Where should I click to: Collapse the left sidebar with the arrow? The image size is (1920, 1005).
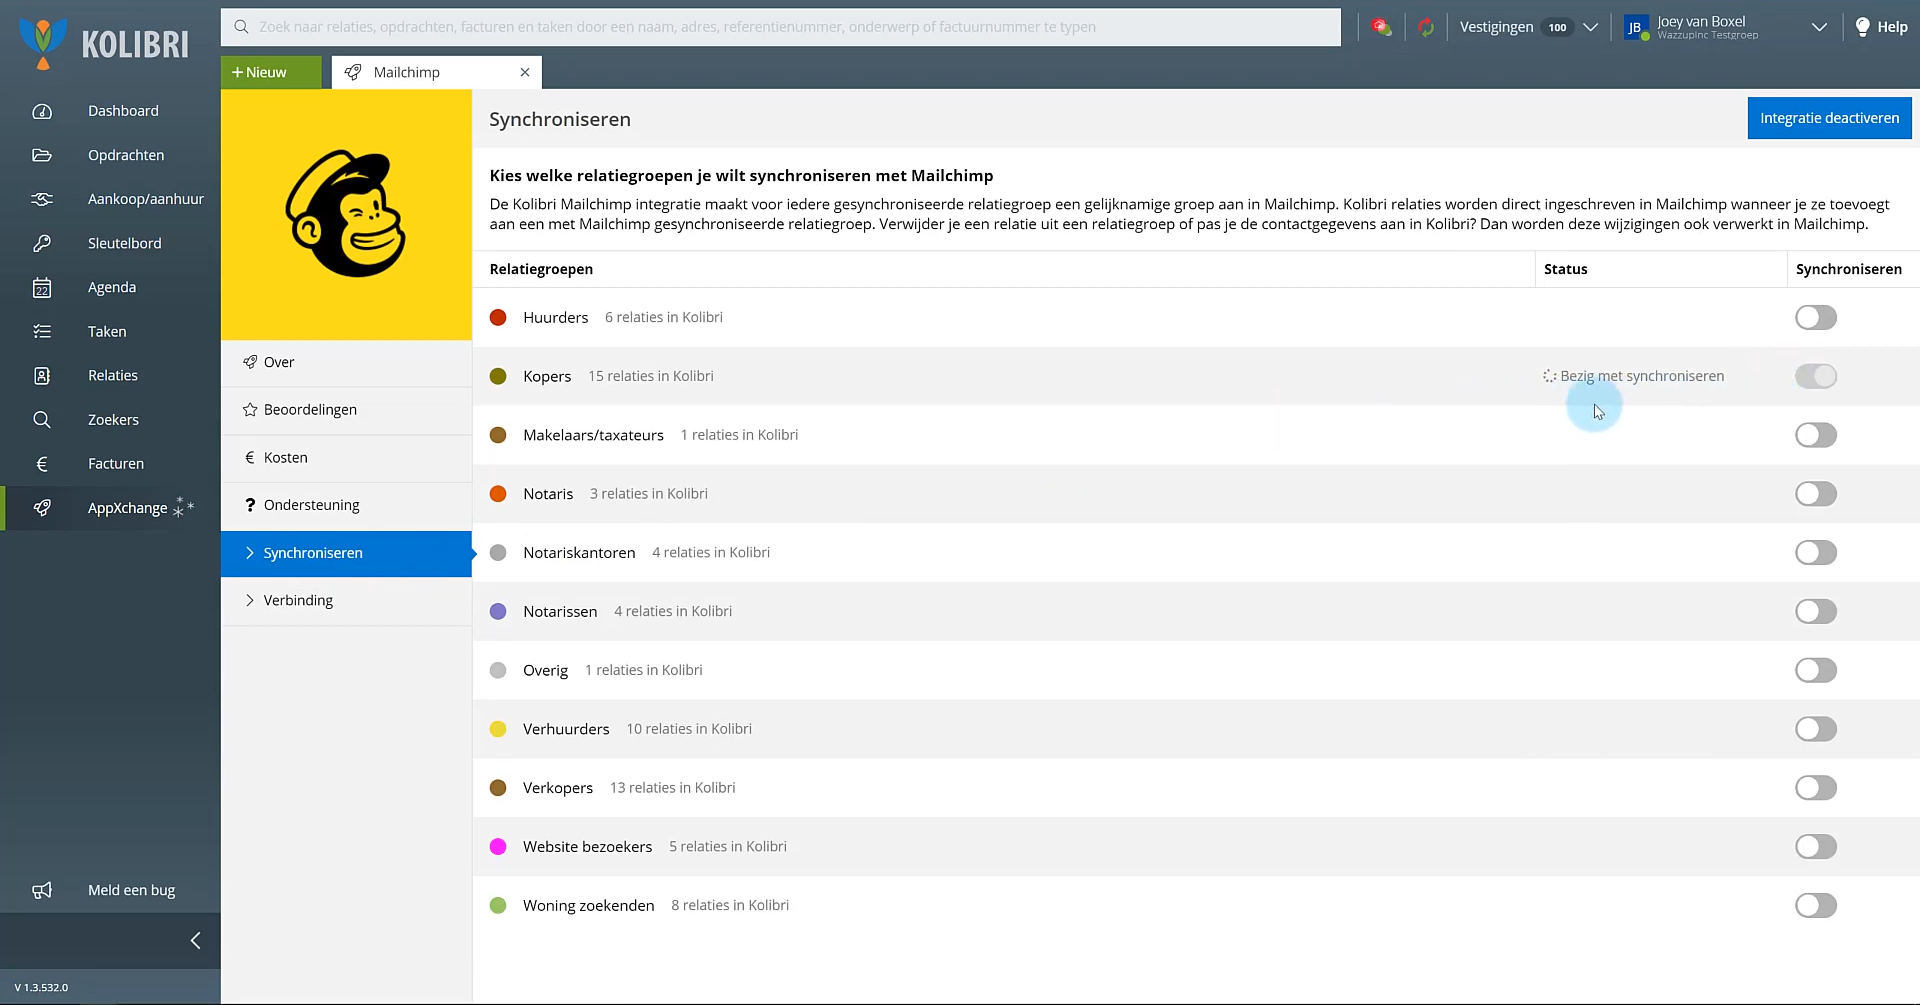(x=196, y=940)
